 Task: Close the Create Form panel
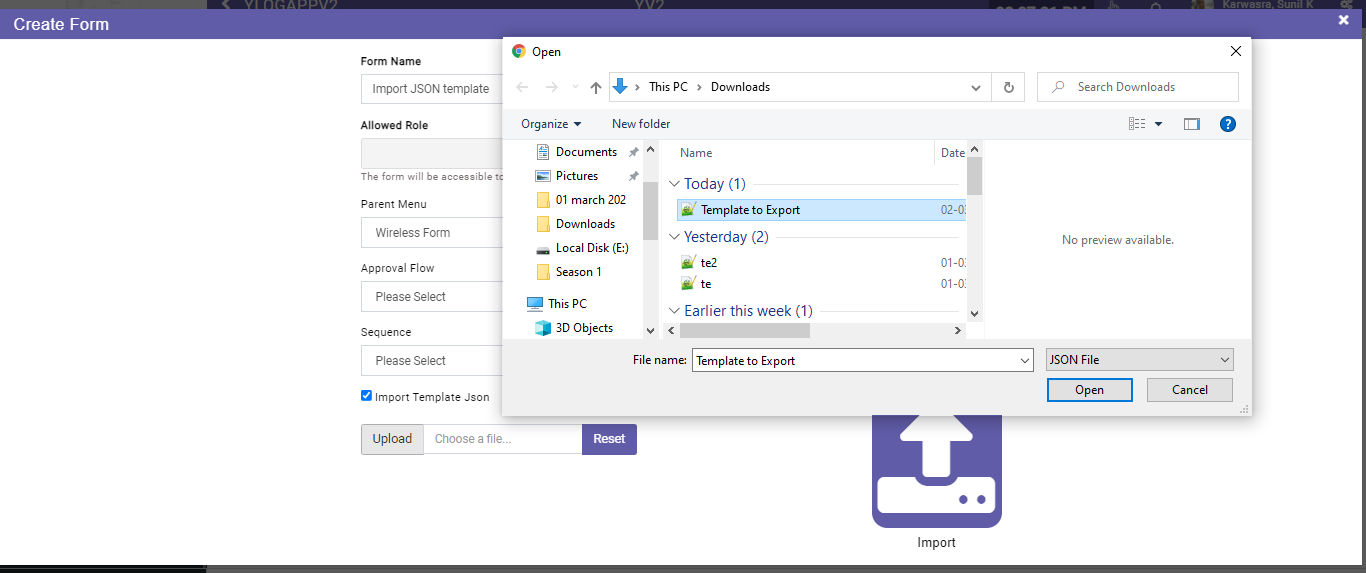(x=1344, y=20)
